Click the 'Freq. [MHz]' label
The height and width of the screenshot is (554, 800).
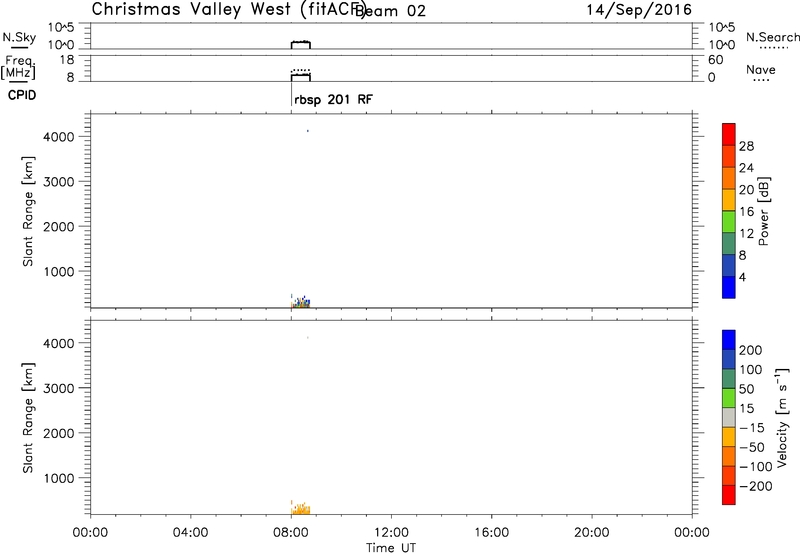(18, 67)
